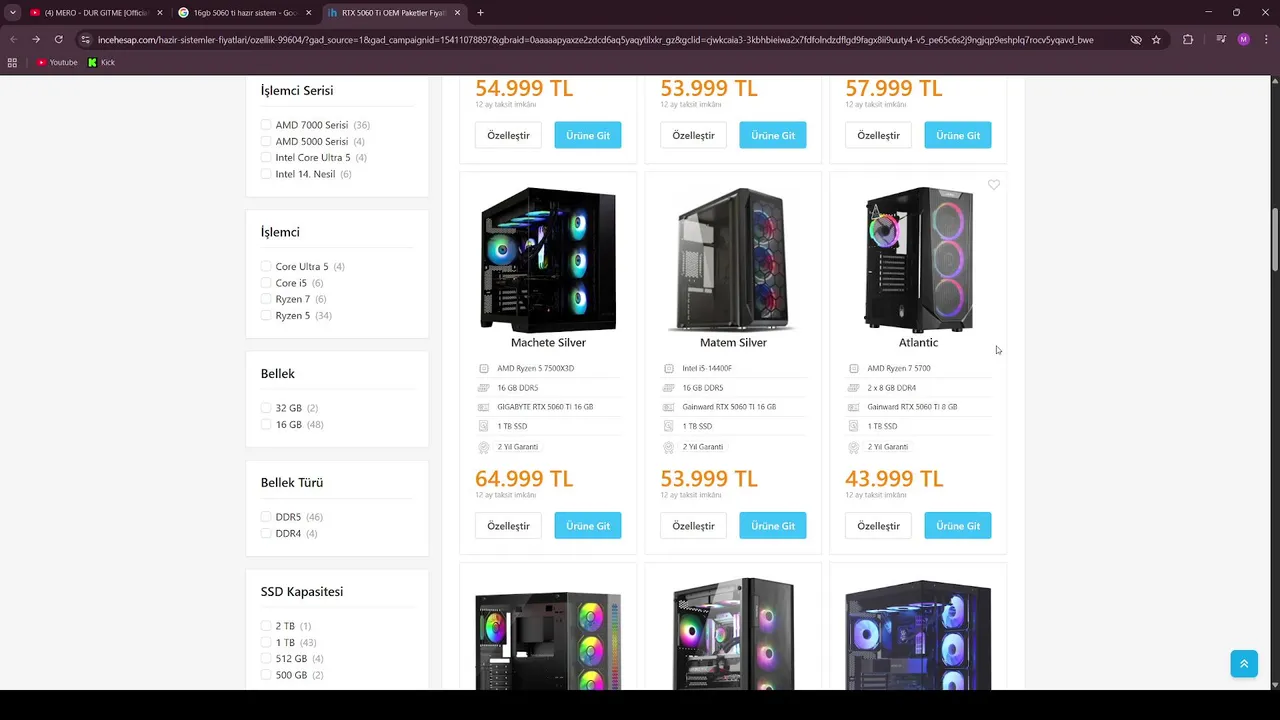1280x720 pixels.
Task: Open new tab with plus icon
Action: click(480, 13)
